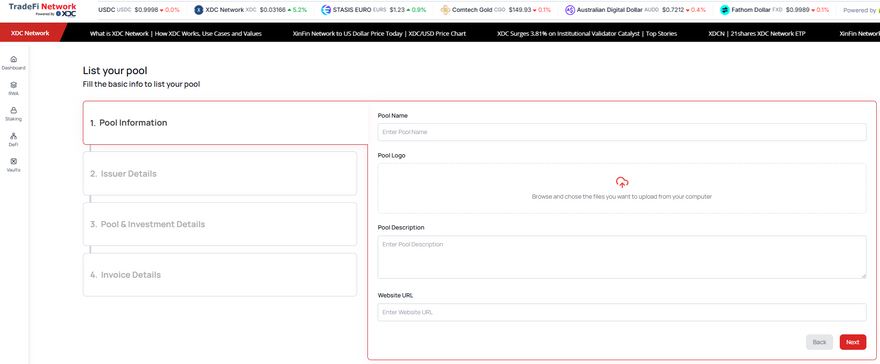Click the XDC Network coin icon in ticker
This screenshot has height=364, width=880.
(x=199, y=10)
